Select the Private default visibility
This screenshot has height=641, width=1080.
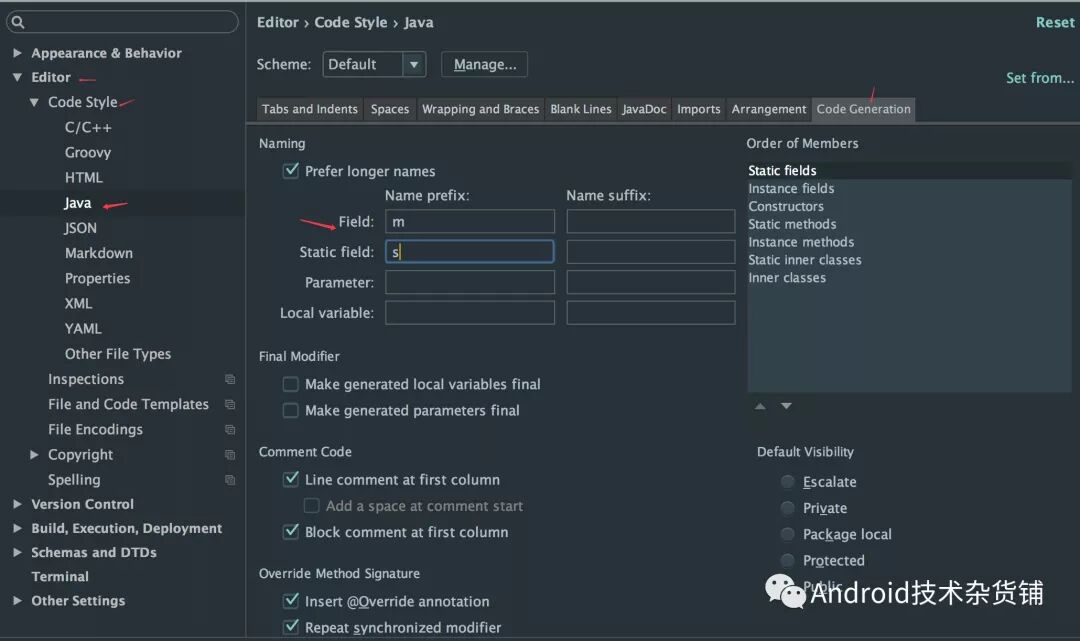[x=788, y=508]
